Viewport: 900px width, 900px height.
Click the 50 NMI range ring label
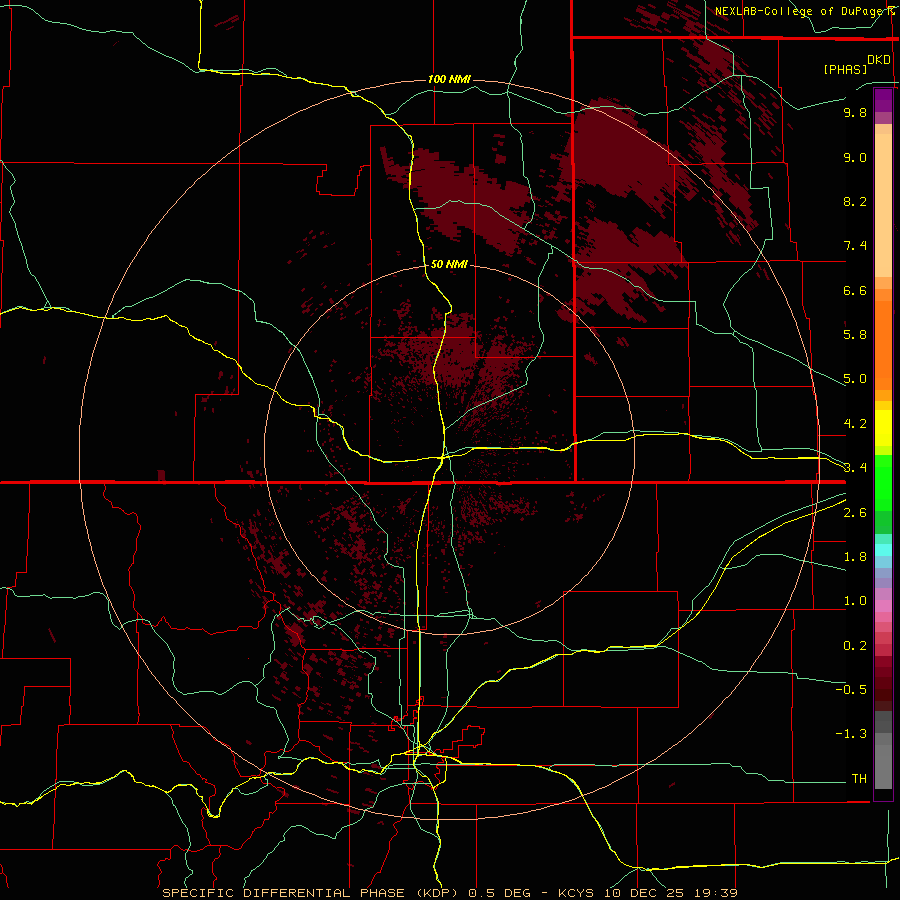pyautogui.click(x=449, y=264)
